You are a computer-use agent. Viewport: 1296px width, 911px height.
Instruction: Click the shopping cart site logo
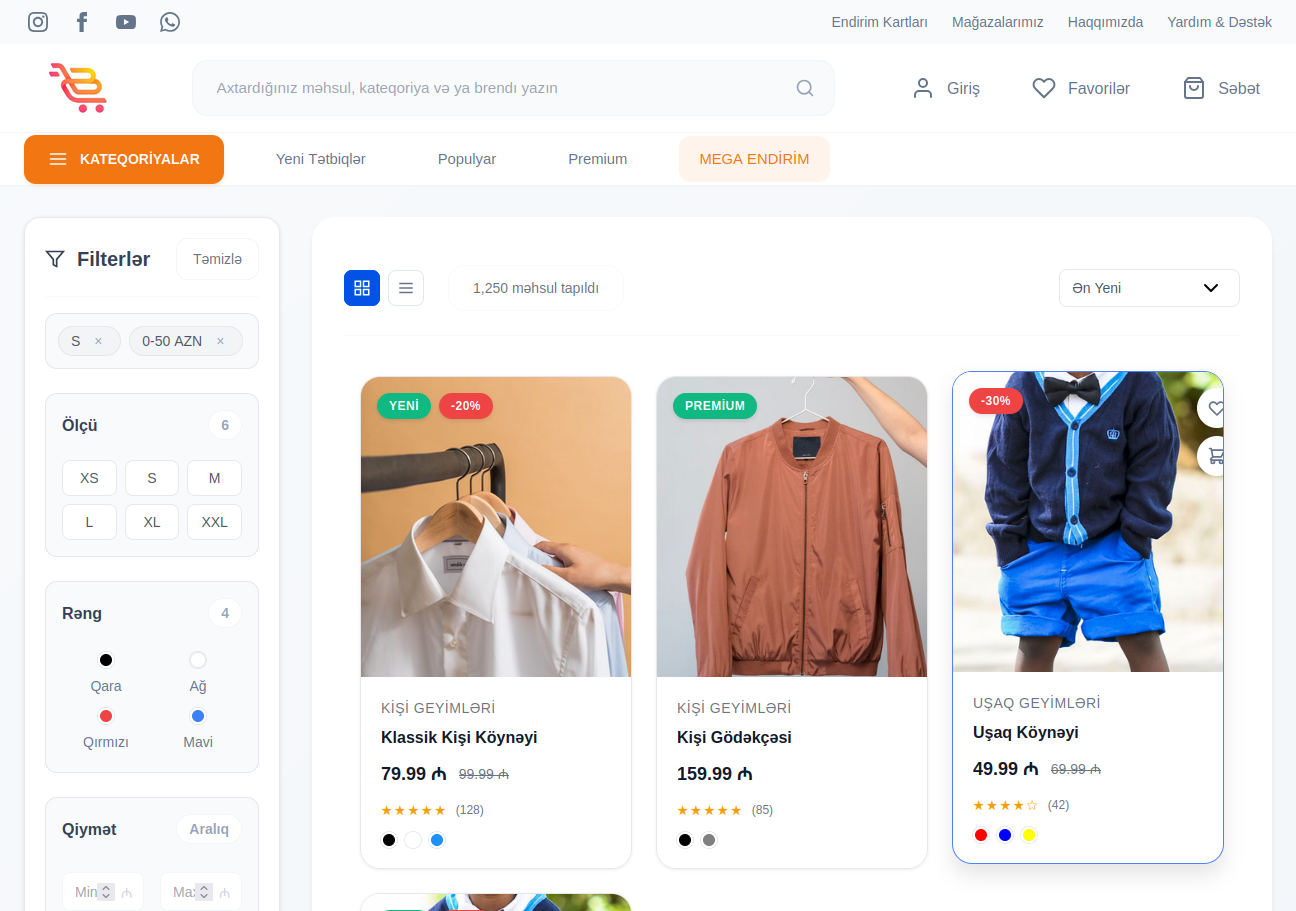click(x=77, y=88)
